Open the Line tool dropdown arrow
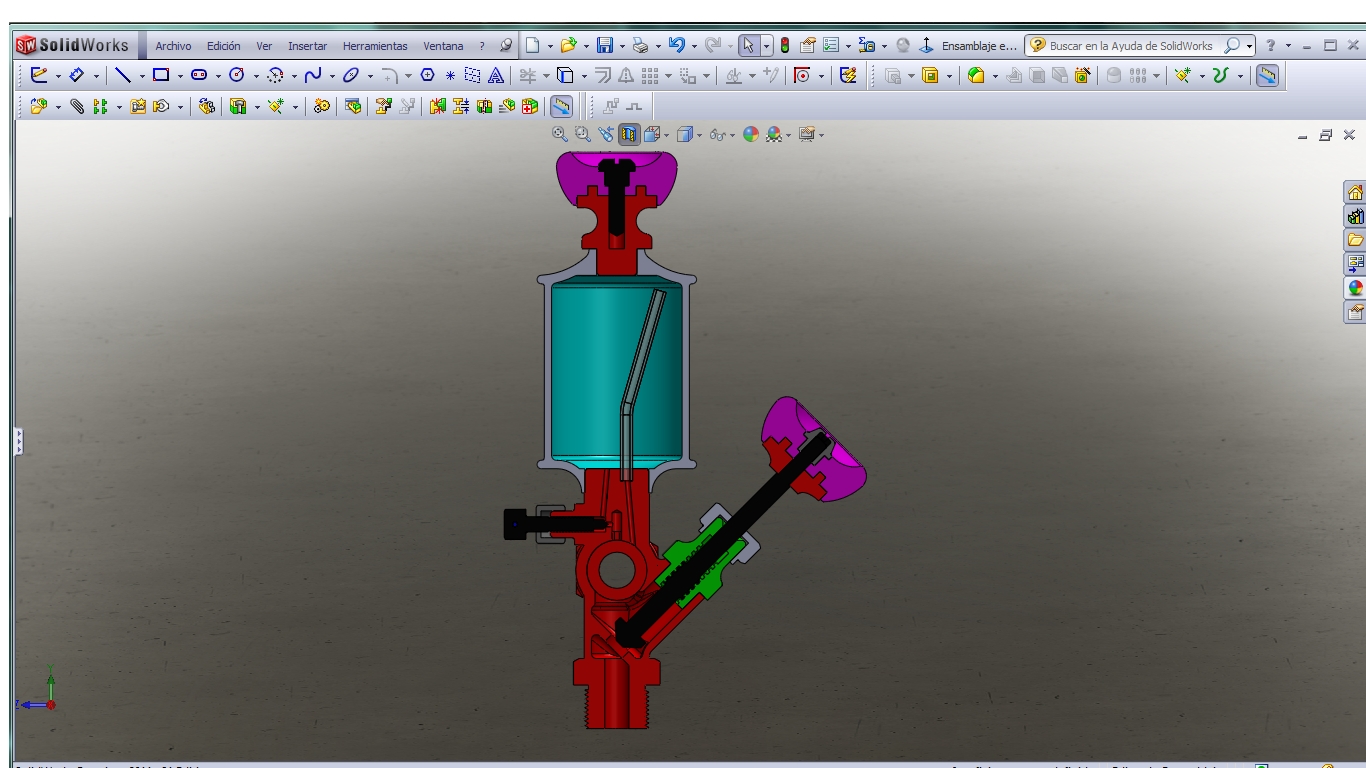The width and height of the screenshot is (1366, 768). click(x=142, y=76)
